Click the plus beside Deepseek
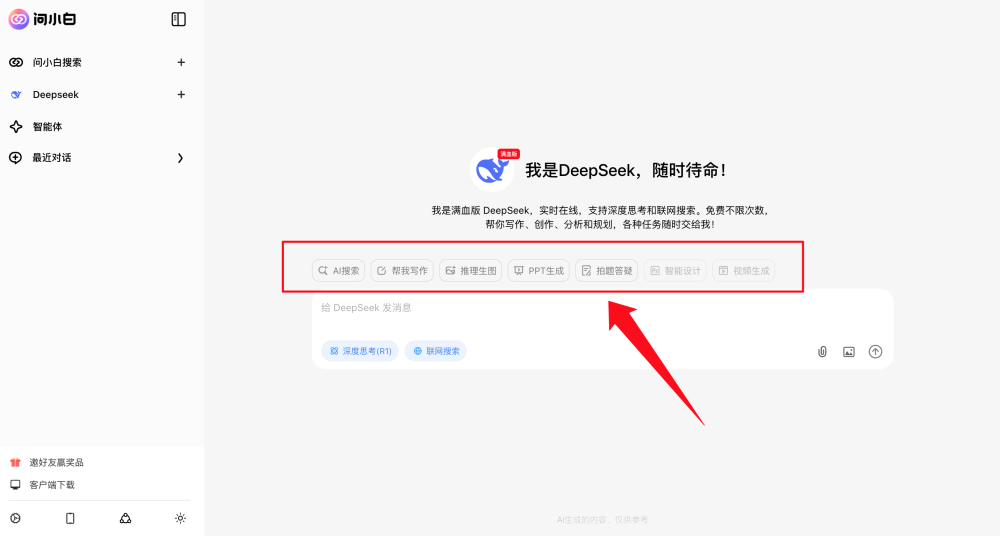 coord(181,94)
